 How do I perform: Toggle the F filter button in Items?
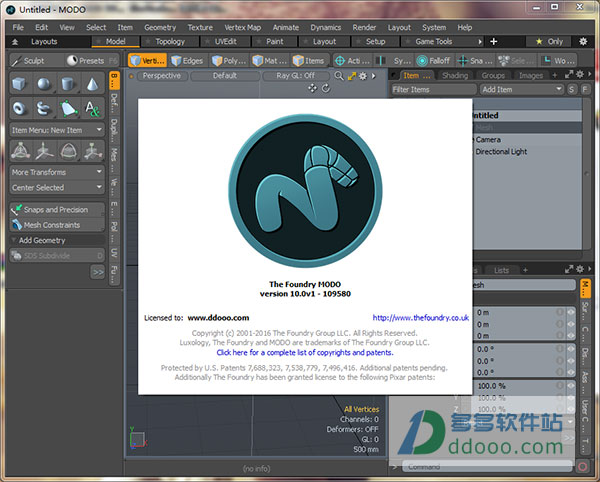(x=585, y=90)
